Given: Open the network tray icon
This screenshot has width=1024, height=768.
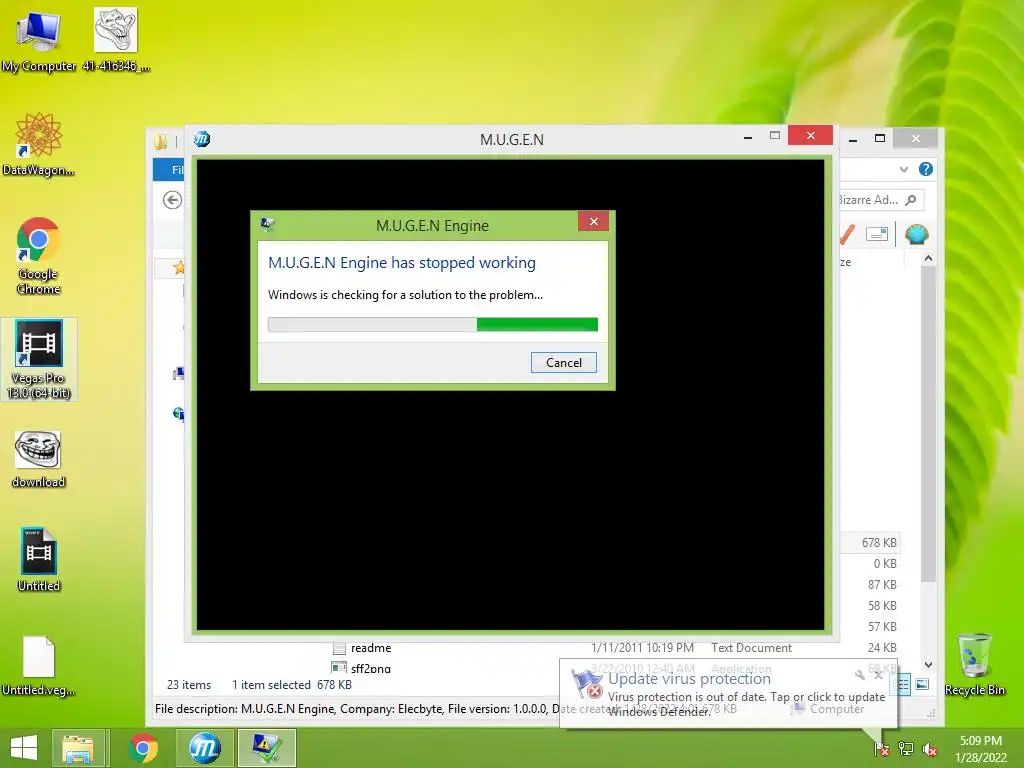Looking at the screenshot, I should pos(906,748).
